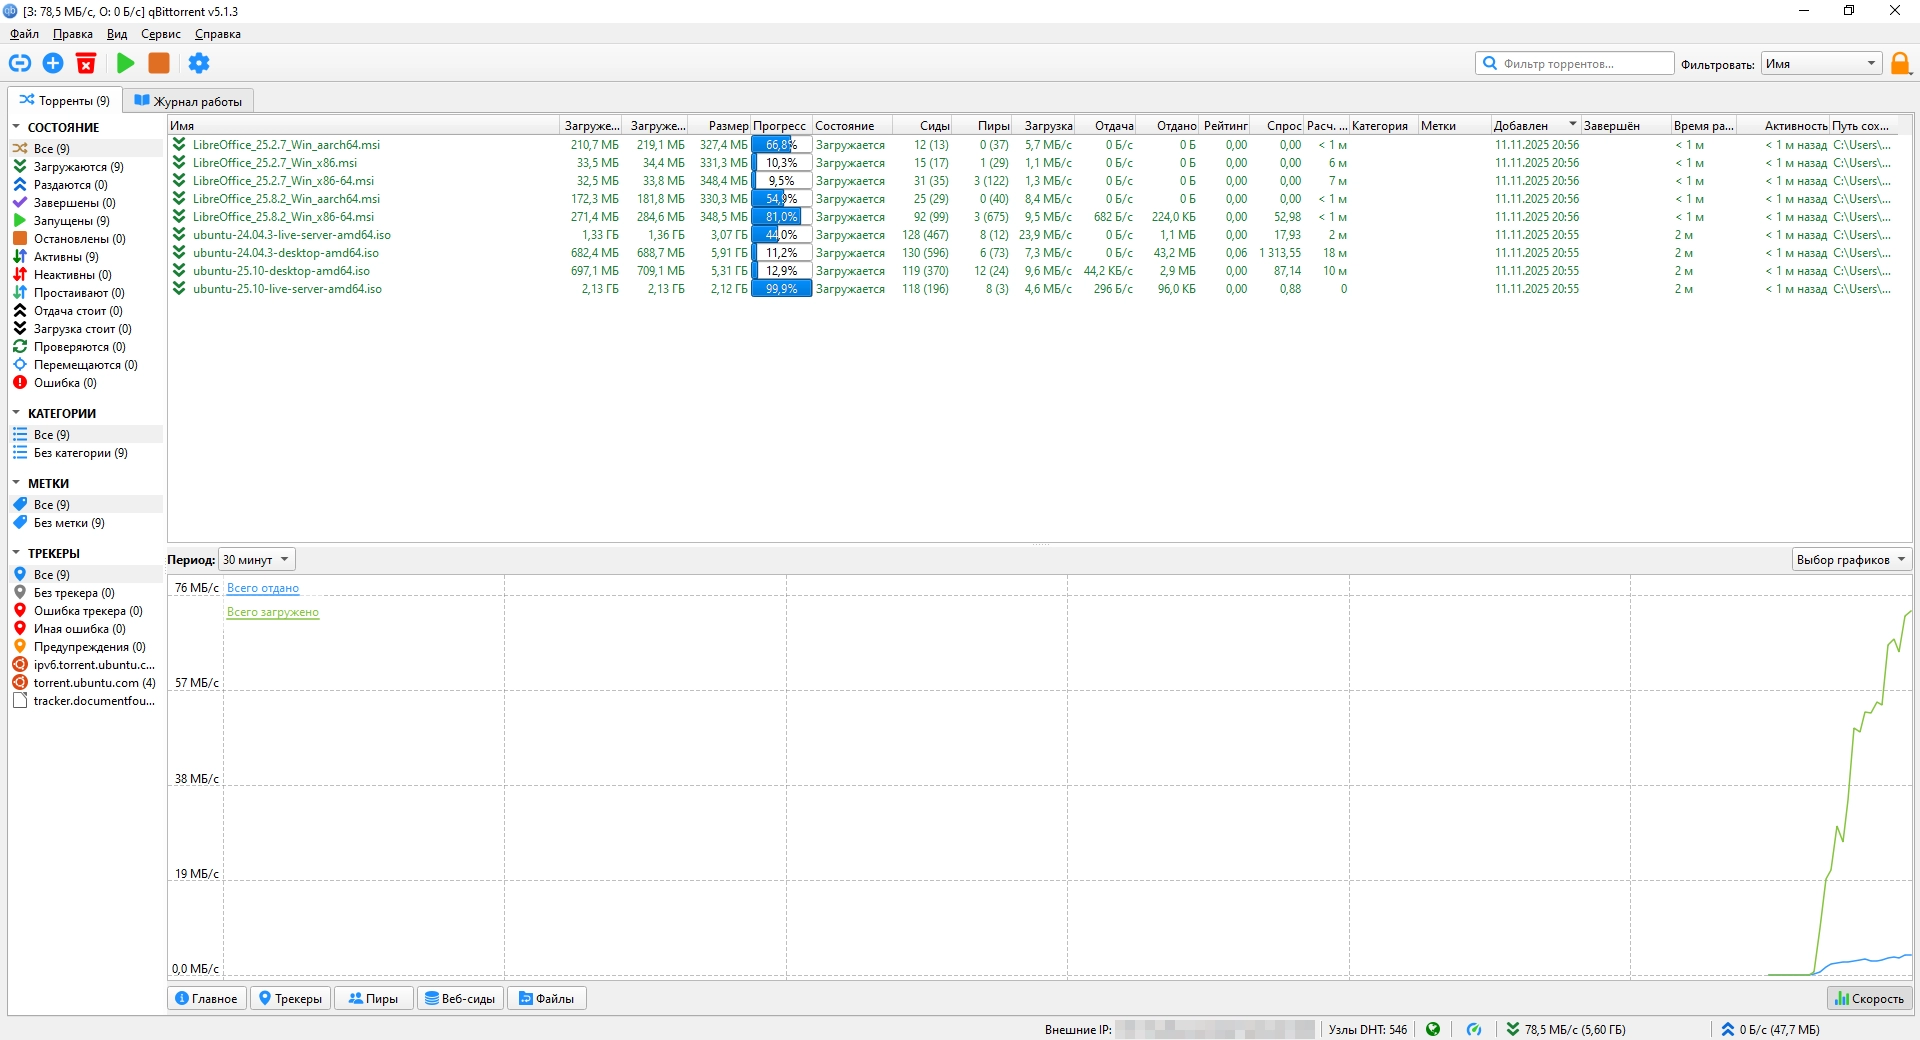Open settings via the blue gear icon
The width and height of the screenshot is (1920, 1040).
click(199, 63)
